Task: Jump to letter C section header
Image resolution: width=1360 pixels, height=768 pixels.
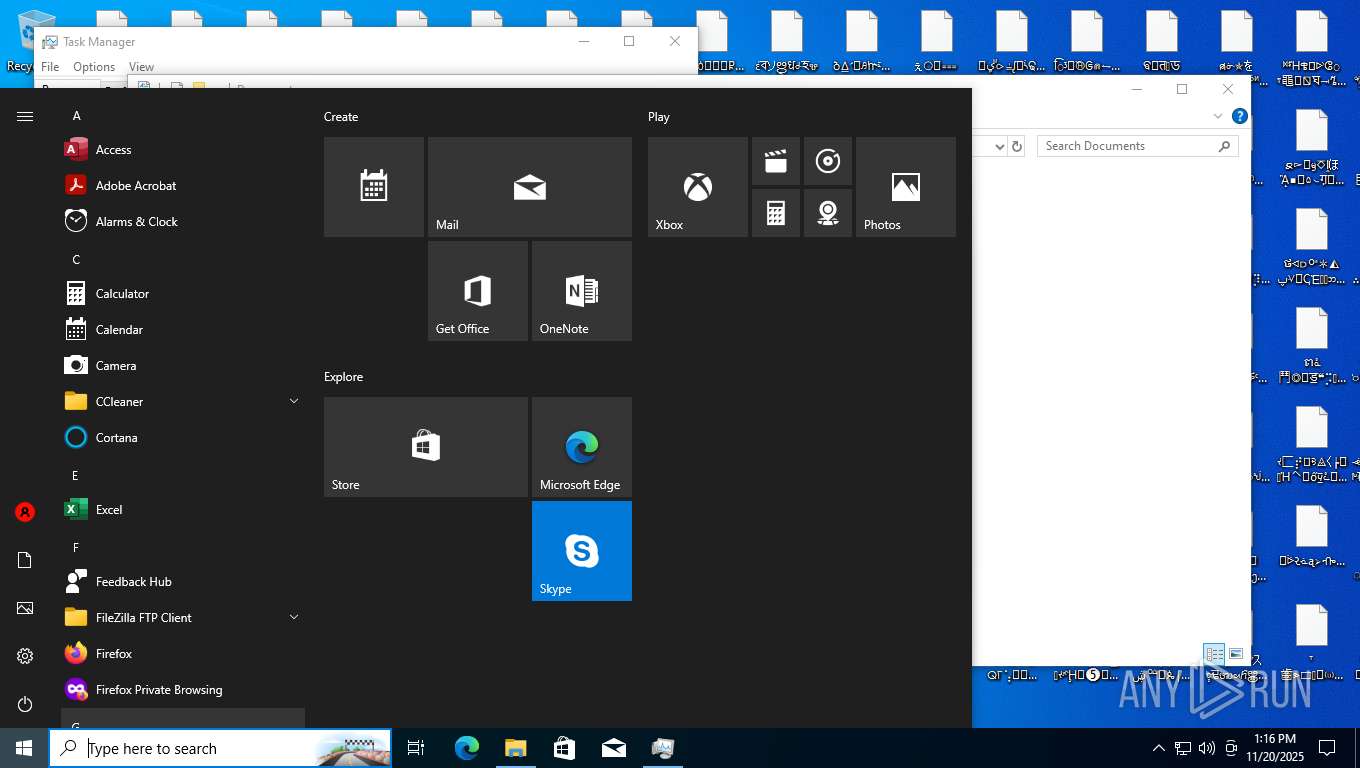Action: tap(76, 260)
